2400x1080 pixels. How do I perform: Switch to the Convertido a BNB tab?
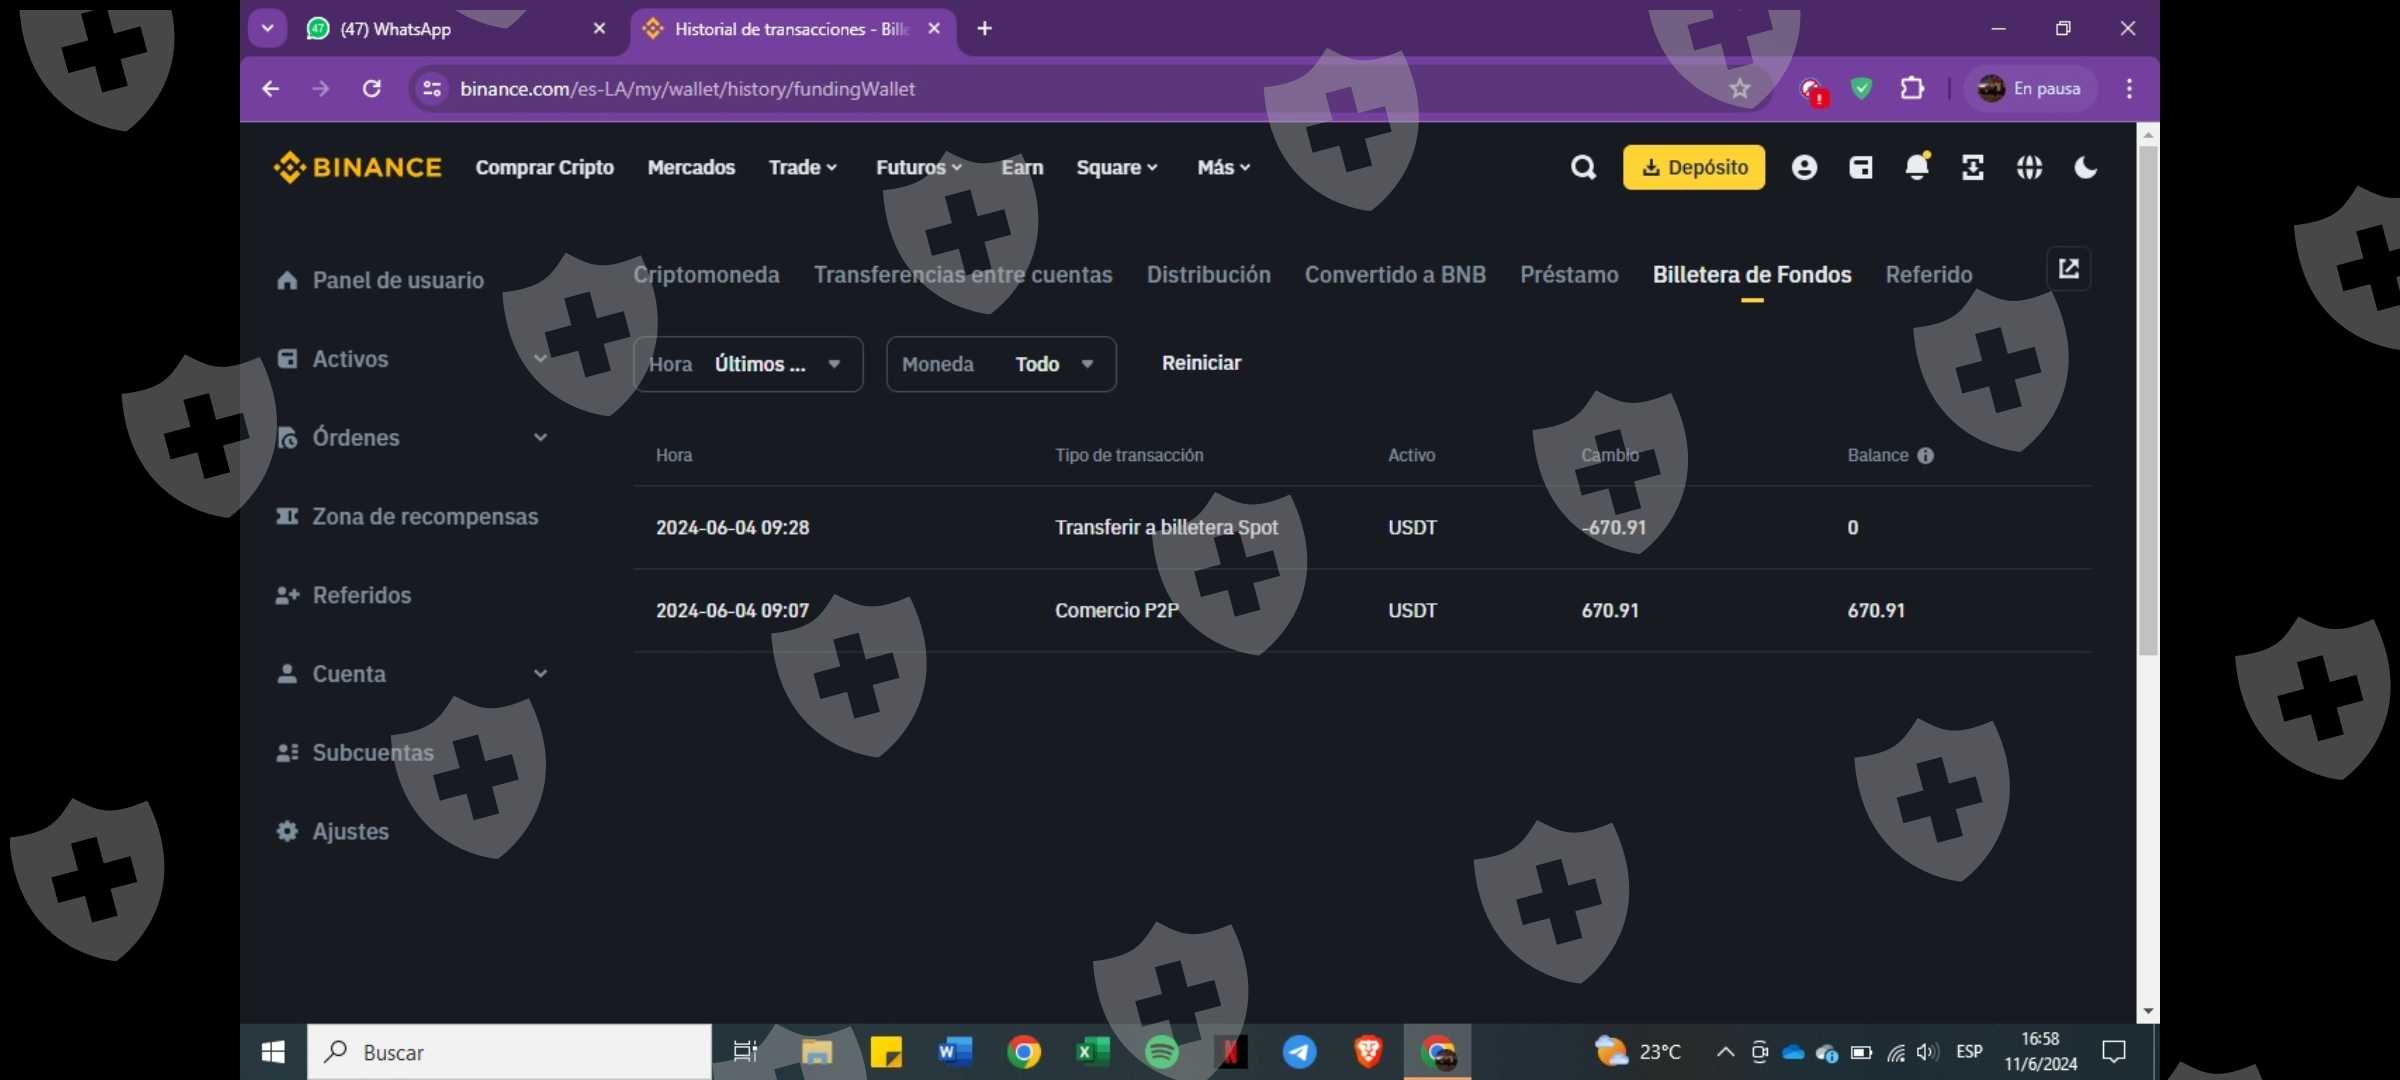pyautogui.click(x=1394, y=275)
